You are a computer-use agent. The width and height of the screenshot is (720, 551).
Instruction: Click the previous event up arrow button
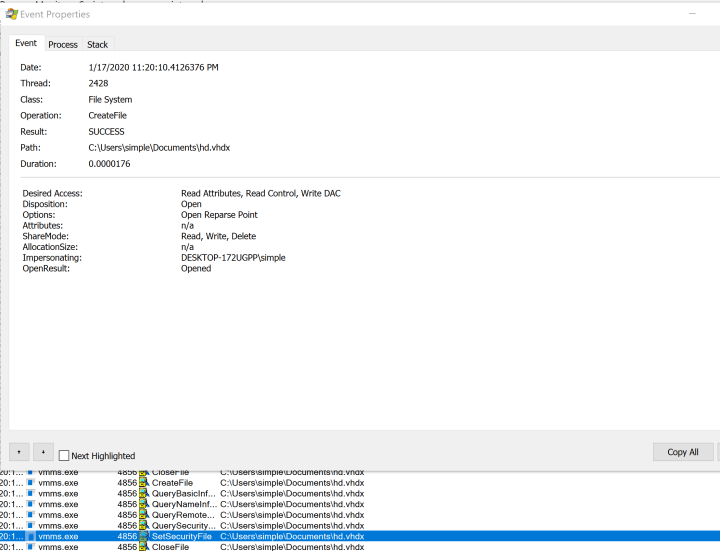coord(19,453)
